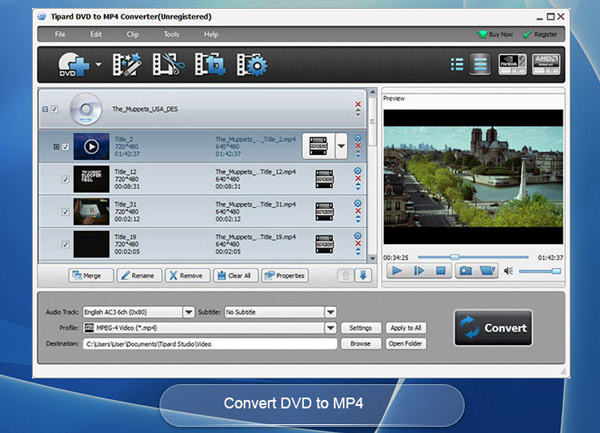The height and width of the screenshot is (433, 600).
Task: Click Title_31 output format icon
Action: [x=324, y=212]
